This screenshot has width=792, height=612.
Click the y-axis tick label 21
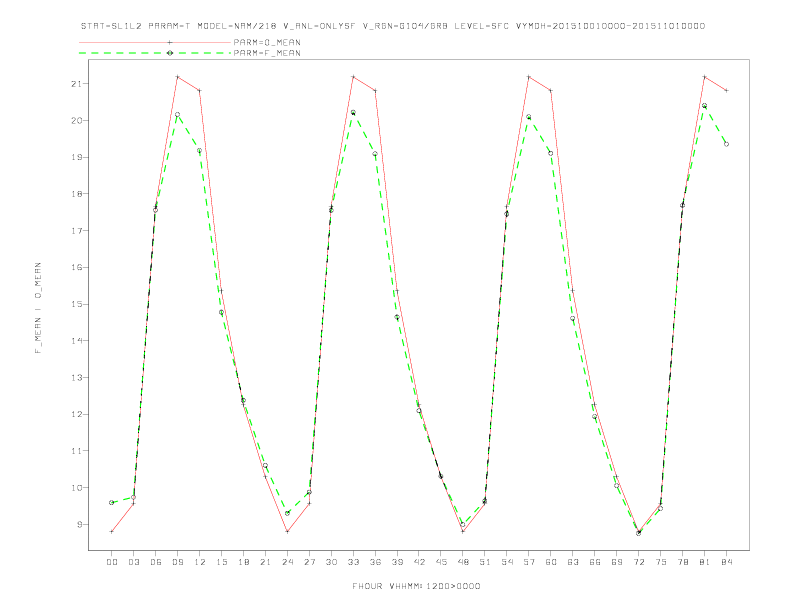tap(76, 84)
